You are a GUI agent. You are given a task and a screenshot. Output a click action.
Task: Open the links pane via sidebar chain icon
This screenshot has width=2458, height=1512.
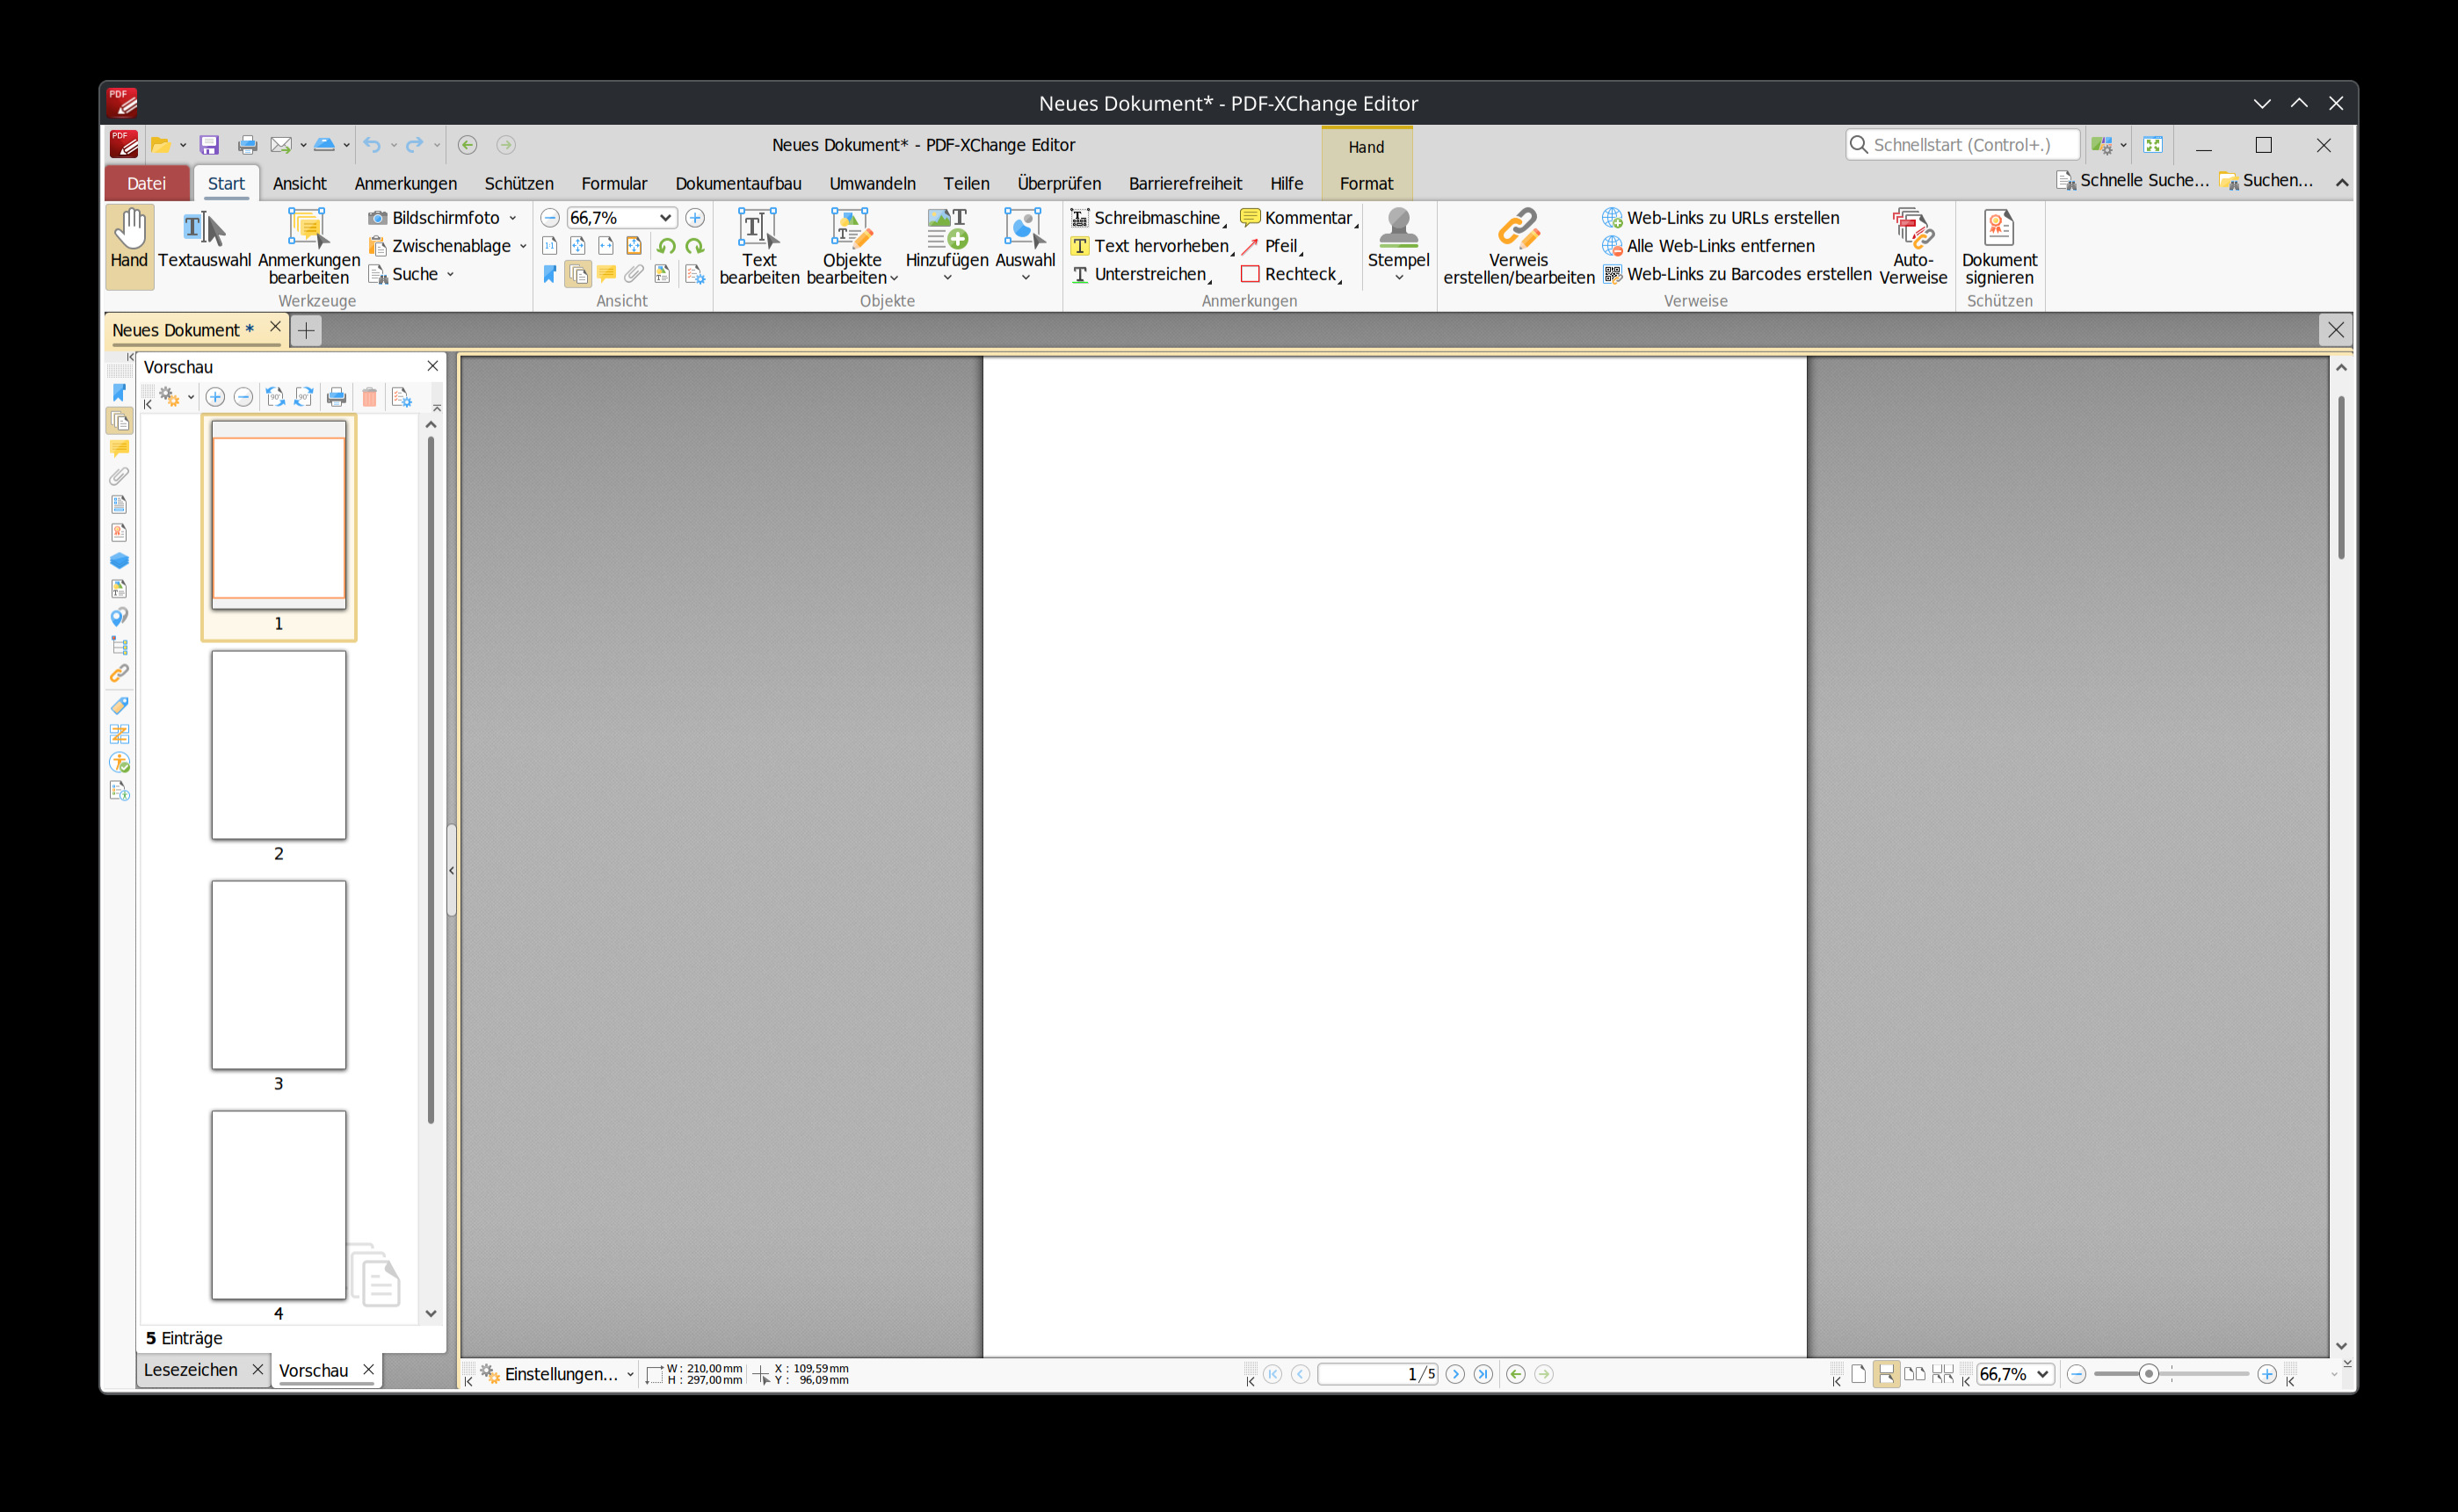[x=119, y=674]
